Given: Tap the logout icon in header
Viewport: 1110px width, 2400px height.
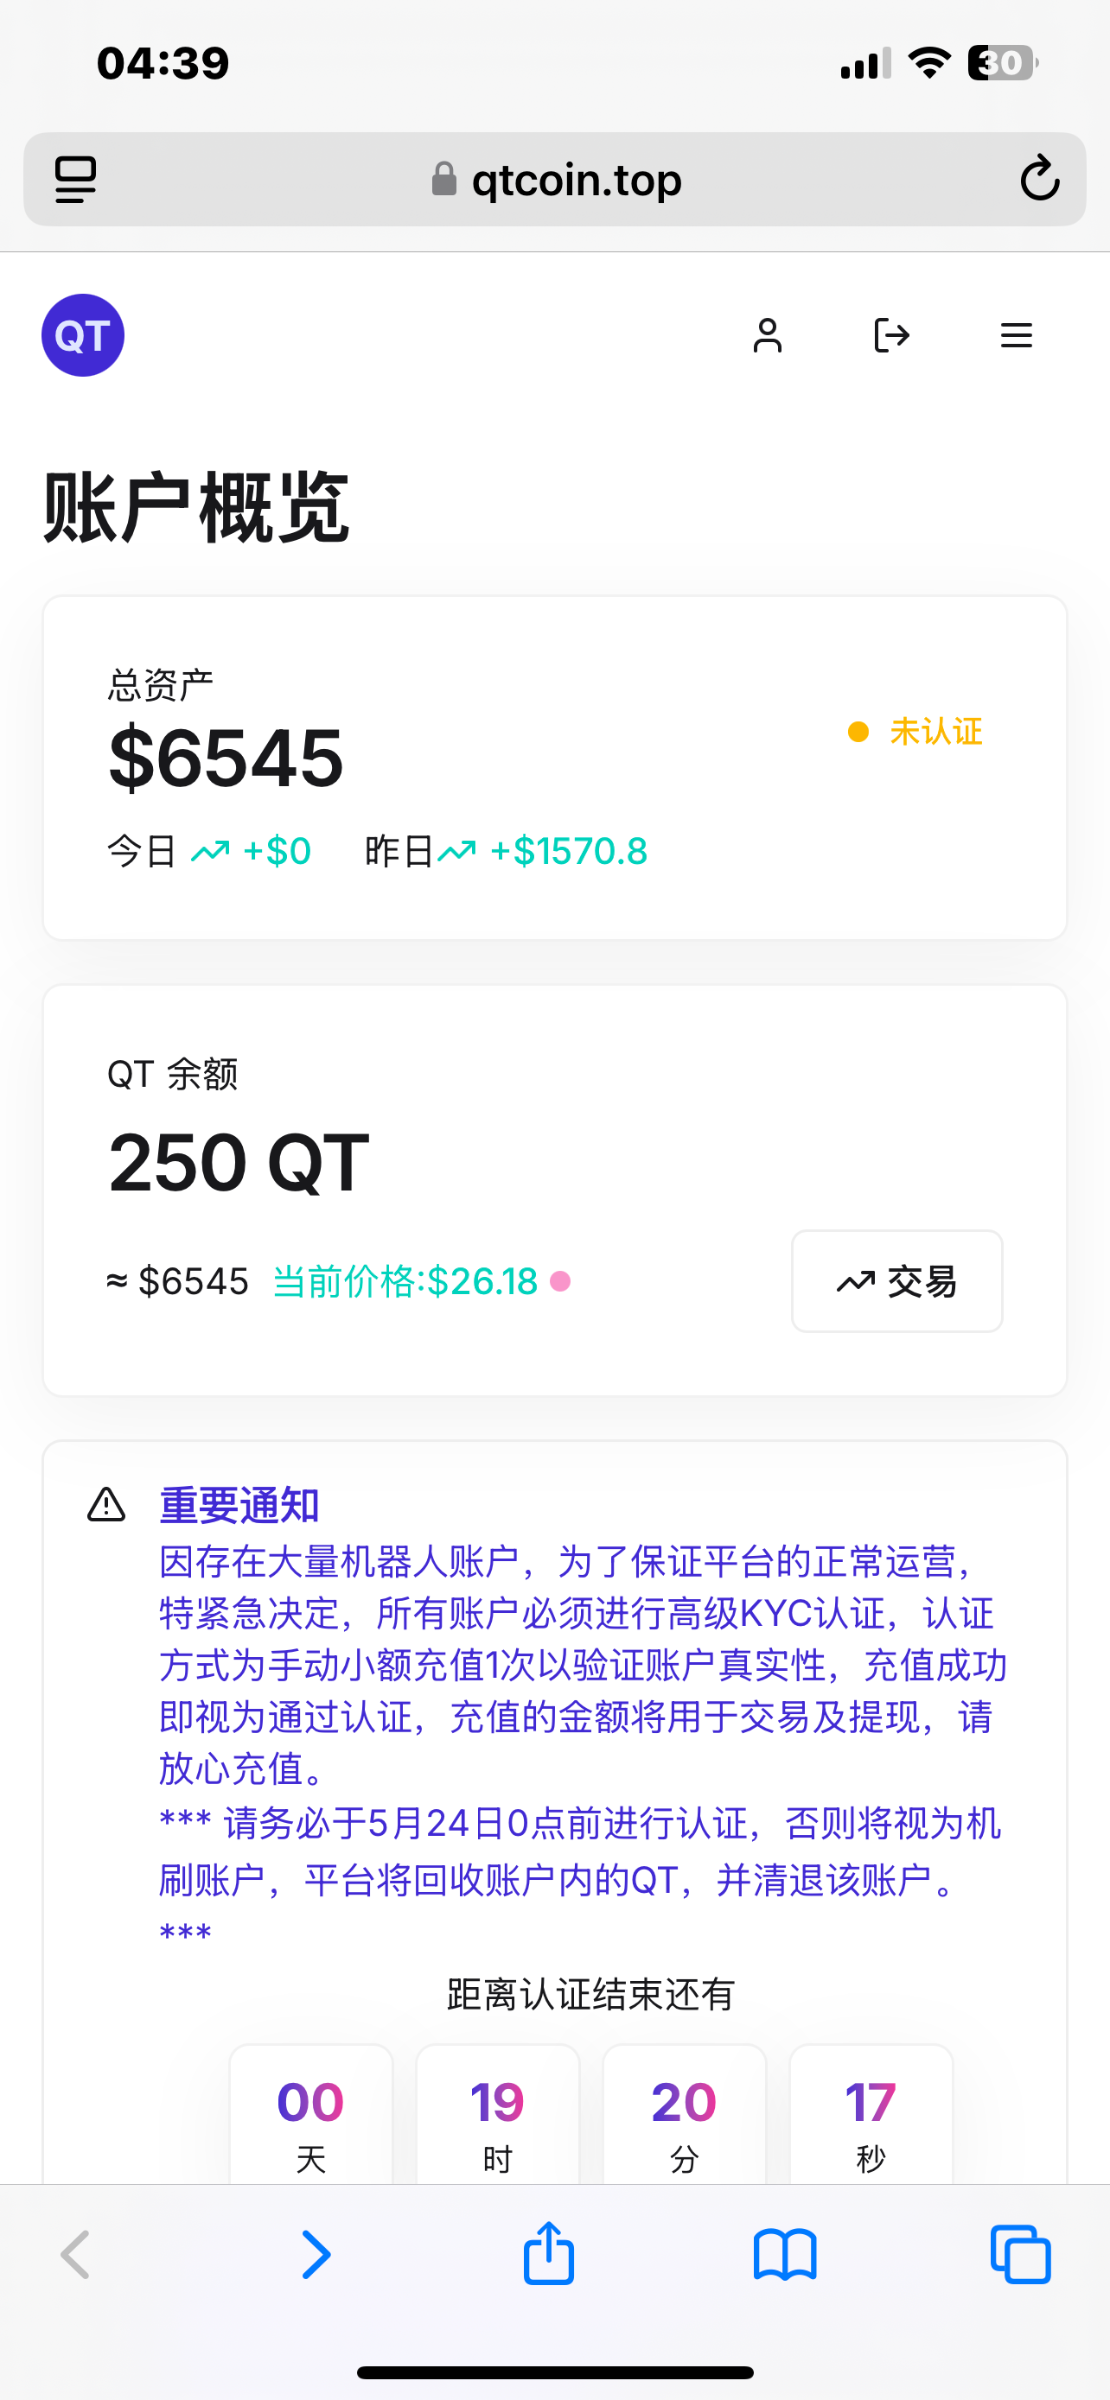Looking at the screenshot, I should point(891,335).
